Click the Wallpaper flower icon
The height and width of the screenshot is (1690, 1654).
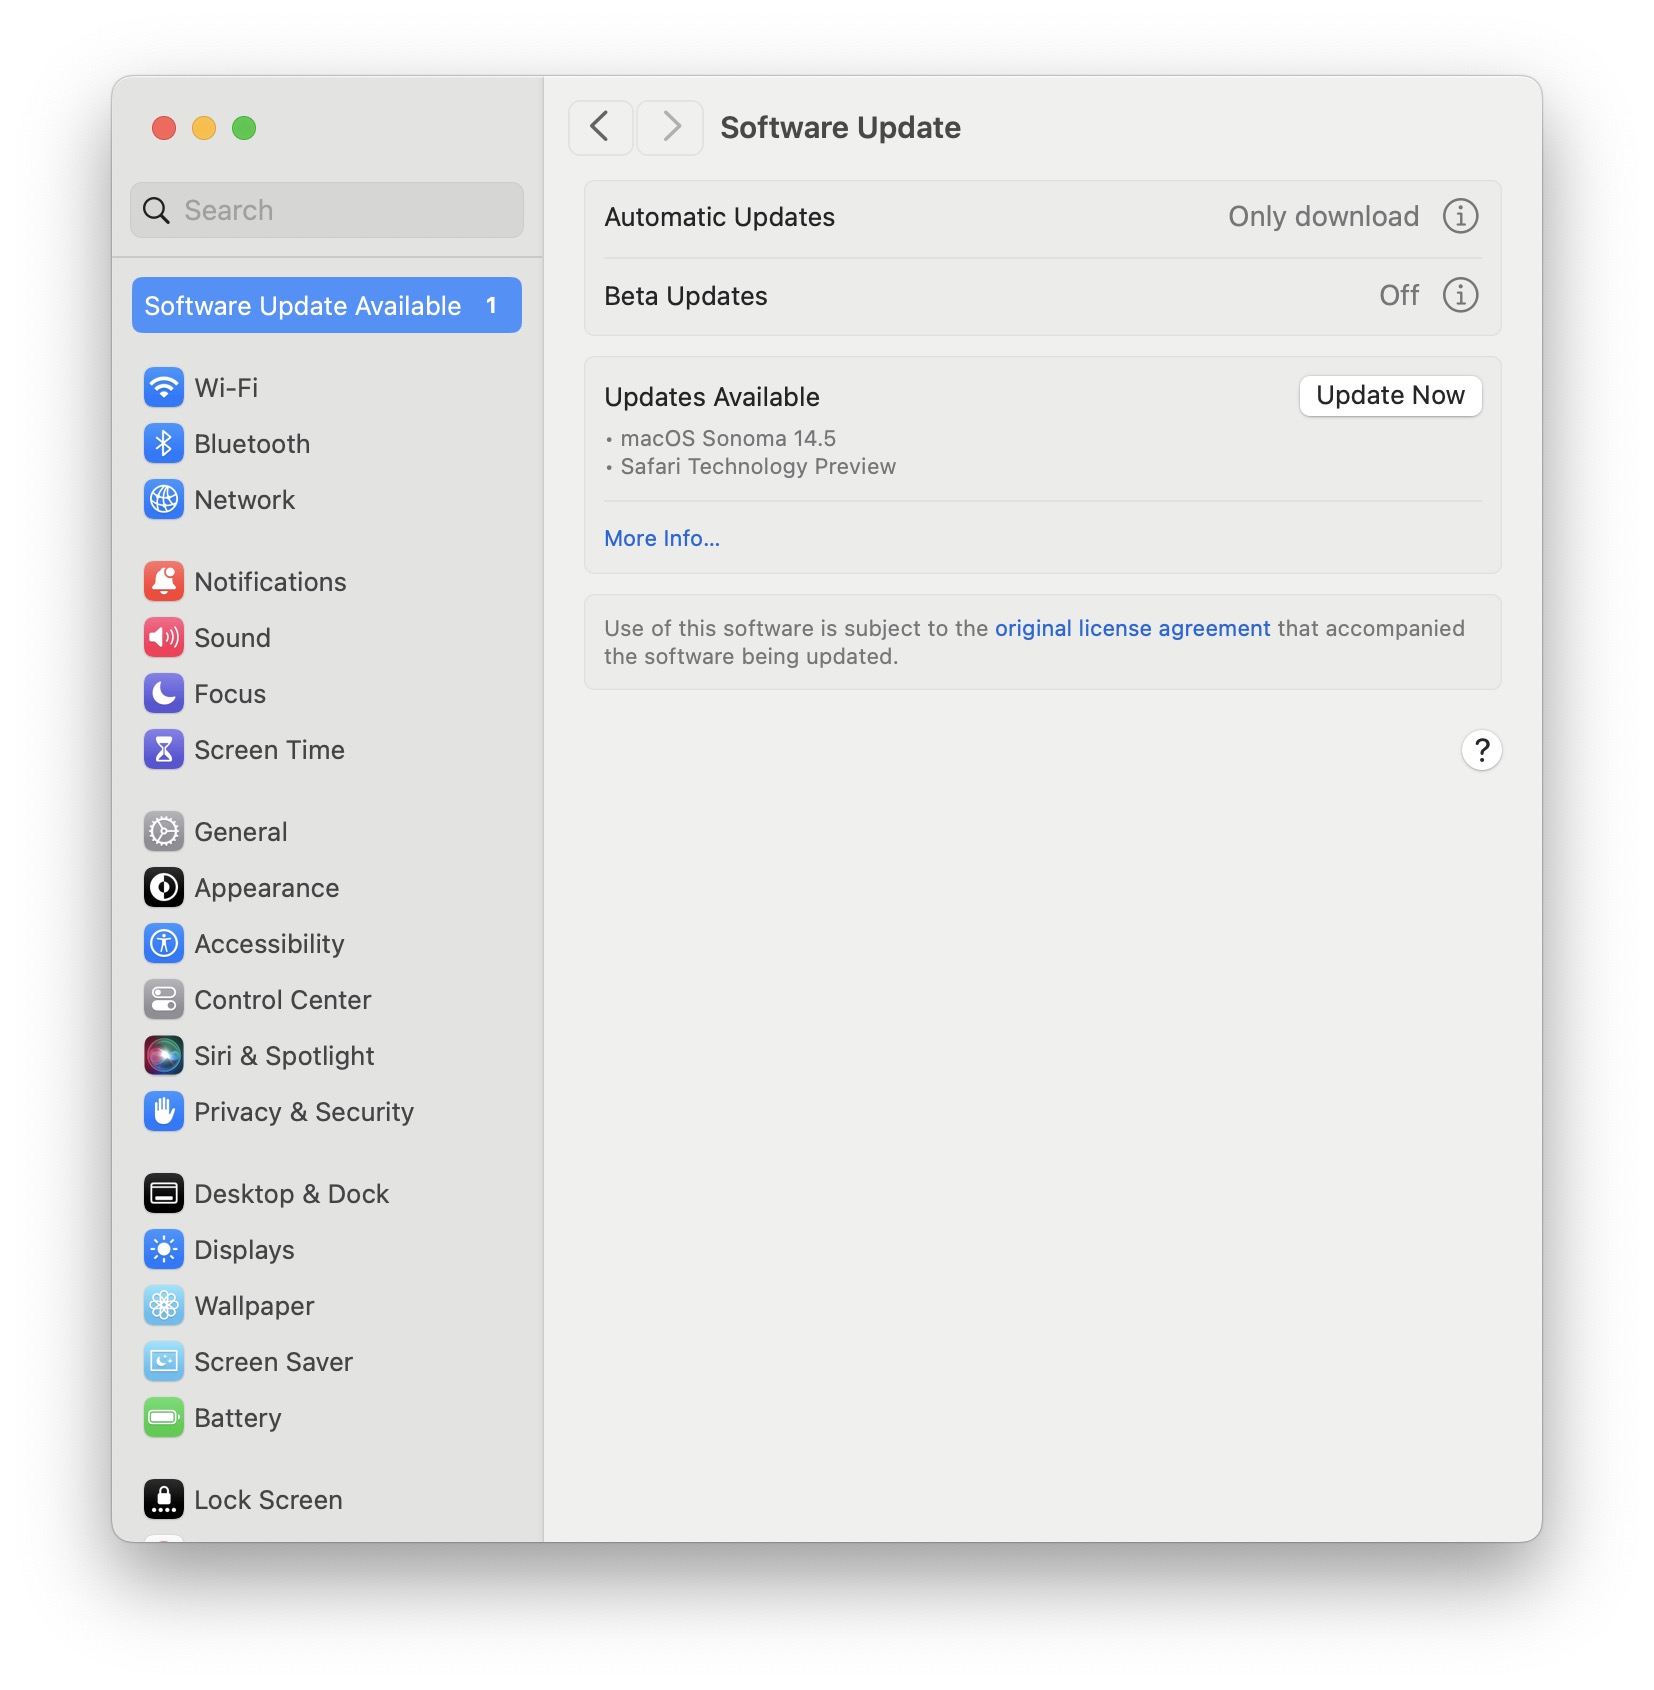coord(163,1306)
